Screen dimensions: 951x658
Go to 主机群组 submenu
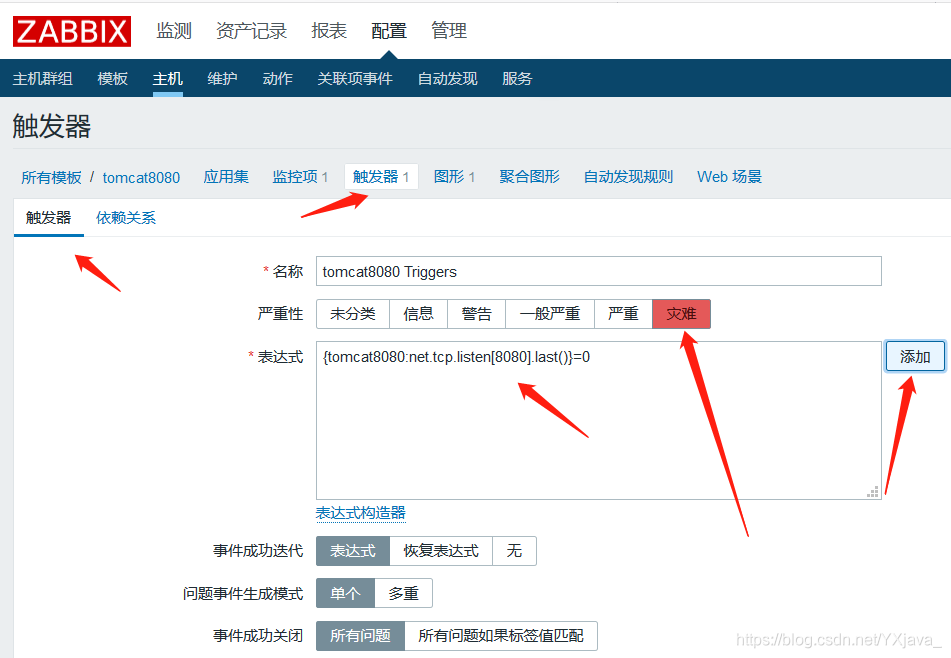point(43,78)
